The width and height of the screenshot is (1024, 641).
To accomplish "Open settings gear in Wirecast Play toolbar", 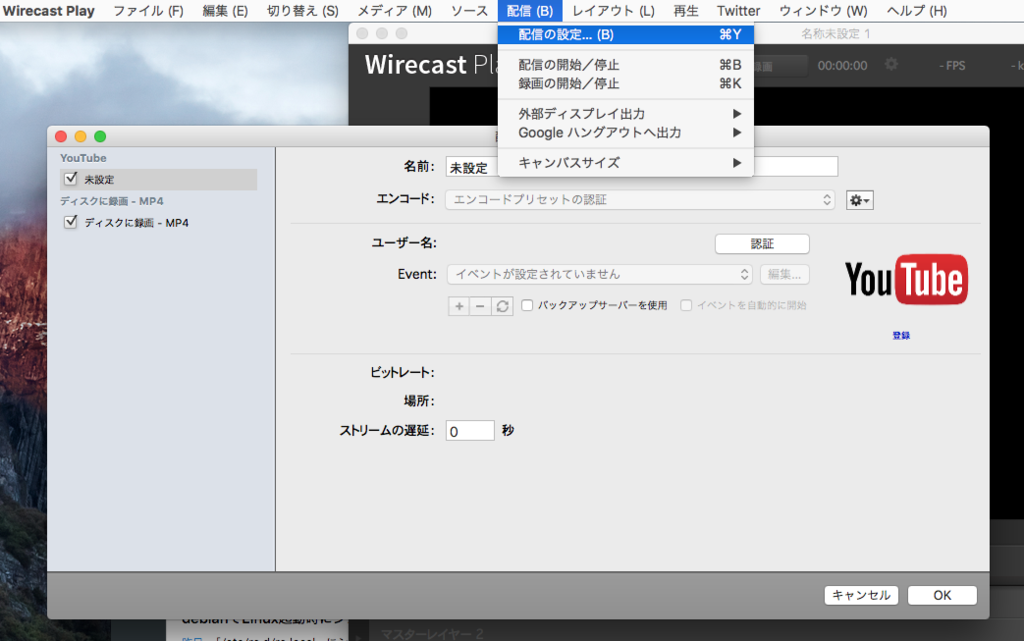I will pyautogui.click(x=891, y=64).
